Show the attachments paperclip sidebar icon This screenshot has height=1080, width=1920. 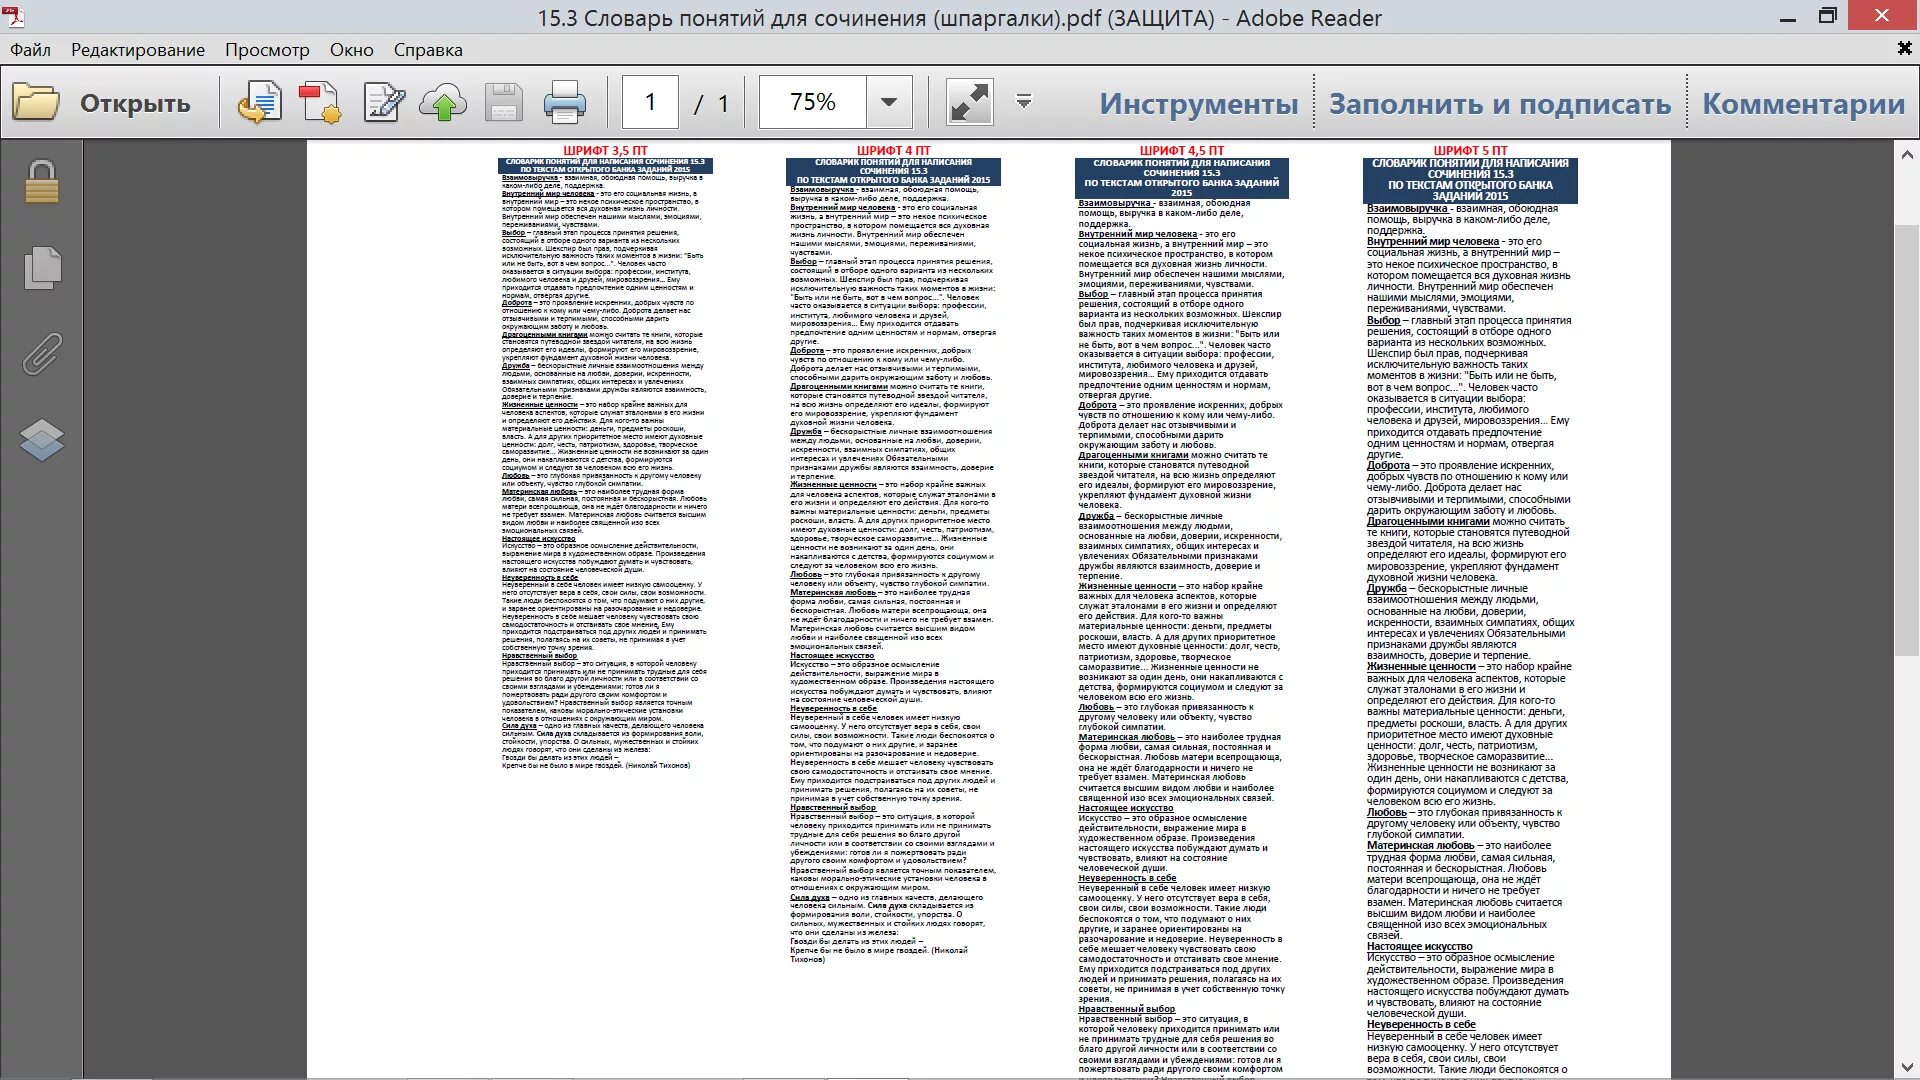41,354
